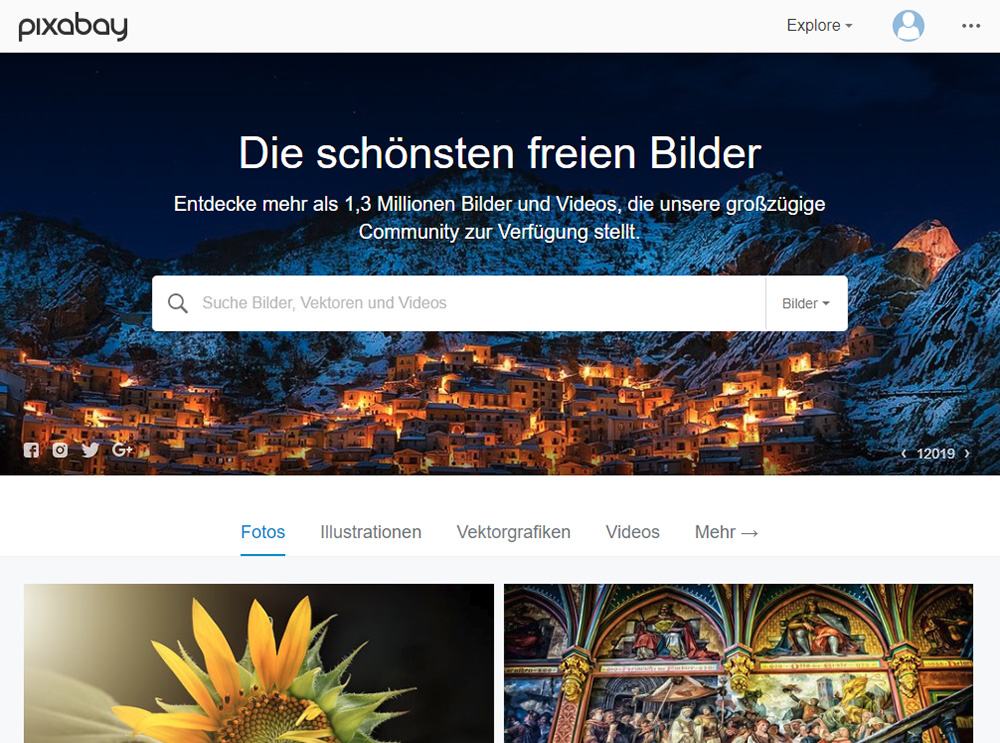This screenshot has height=743, width=1000.
Task: Open the Bilder search type dropdown
Action: 806,304
